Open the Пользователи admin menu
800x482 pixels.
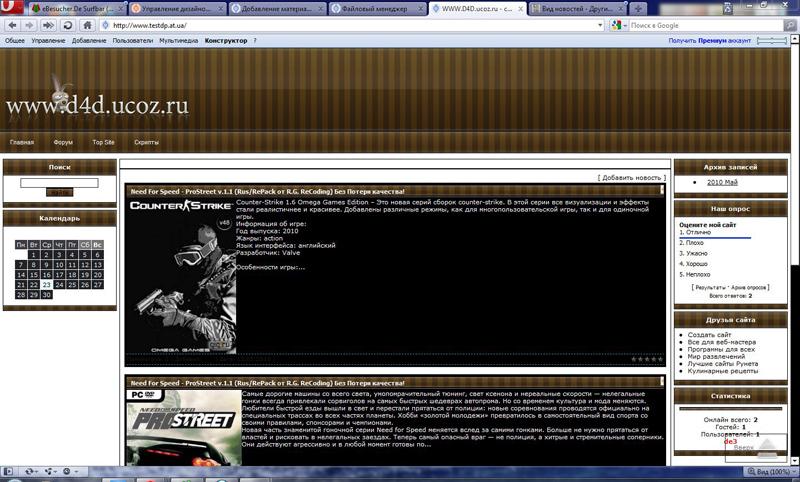click(x=133, y=40)
